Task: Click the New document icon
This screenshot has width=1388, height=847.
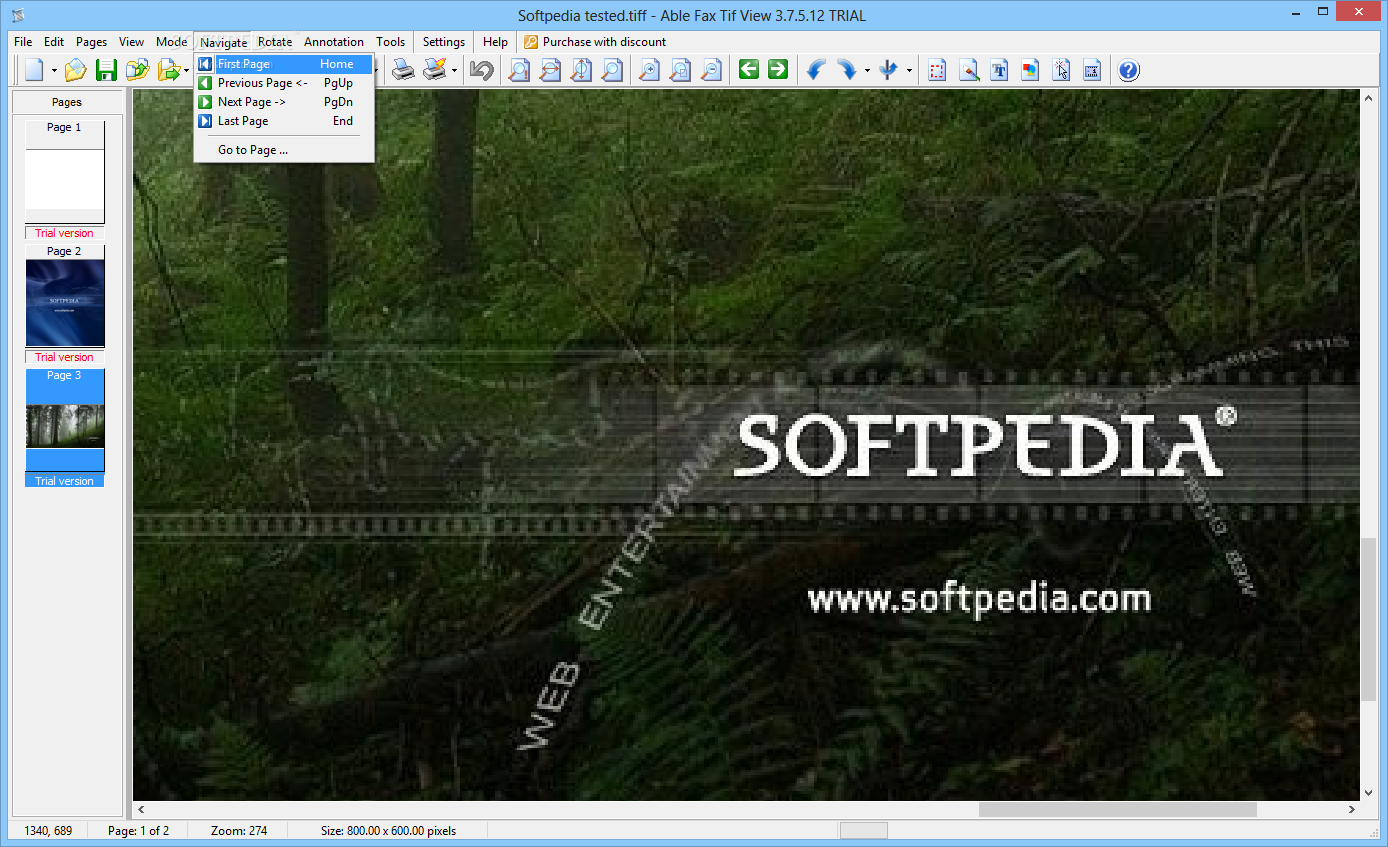Action: (x=35, y=70)
